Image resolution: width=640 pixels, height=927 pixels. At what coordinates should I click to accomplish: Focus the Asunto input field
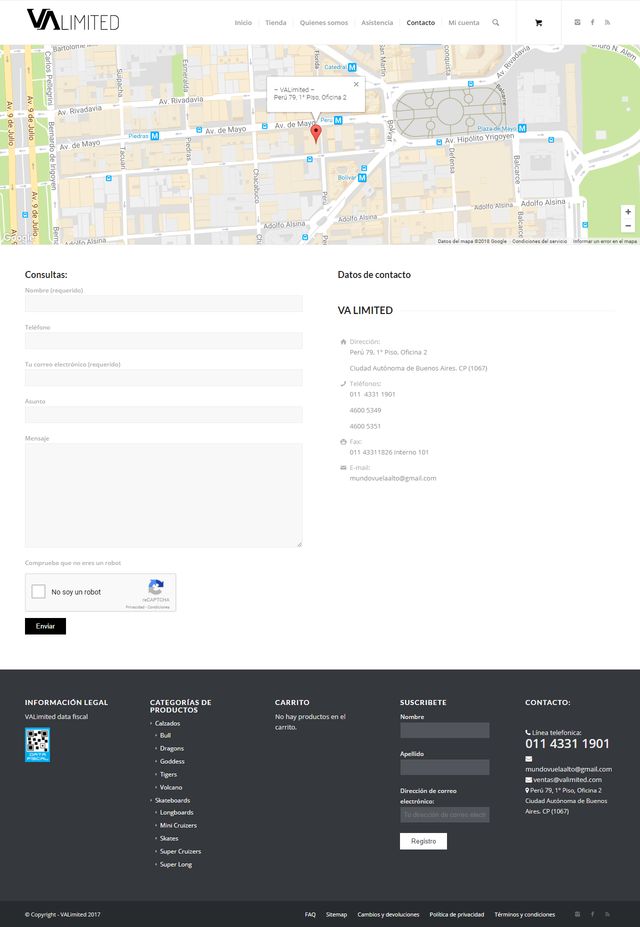click(164, 414)
